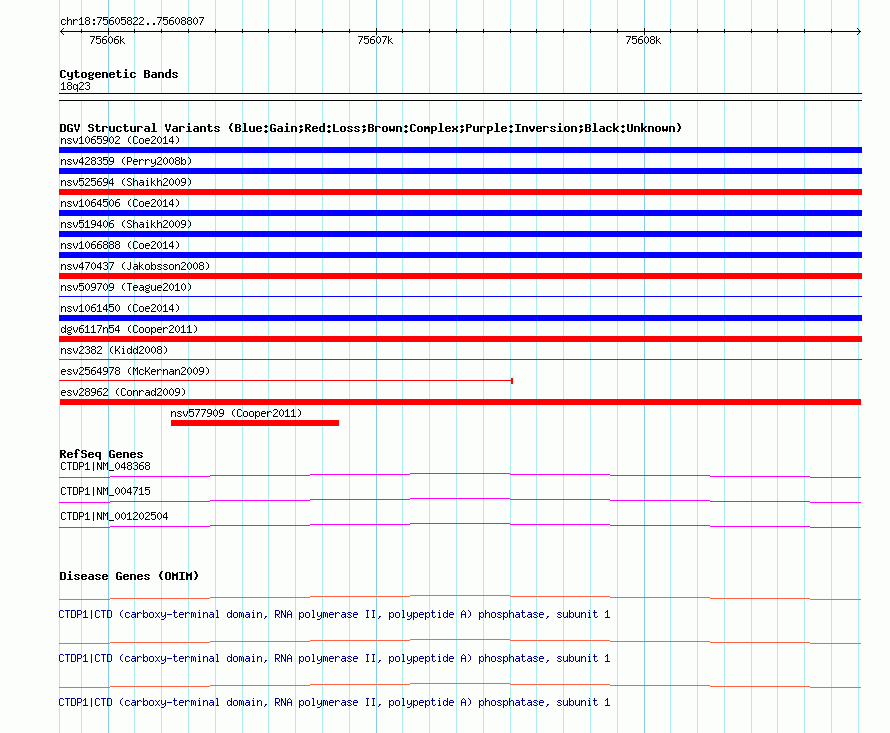Click the esv28962 (Conrad2009) label

tap(123, 392)
